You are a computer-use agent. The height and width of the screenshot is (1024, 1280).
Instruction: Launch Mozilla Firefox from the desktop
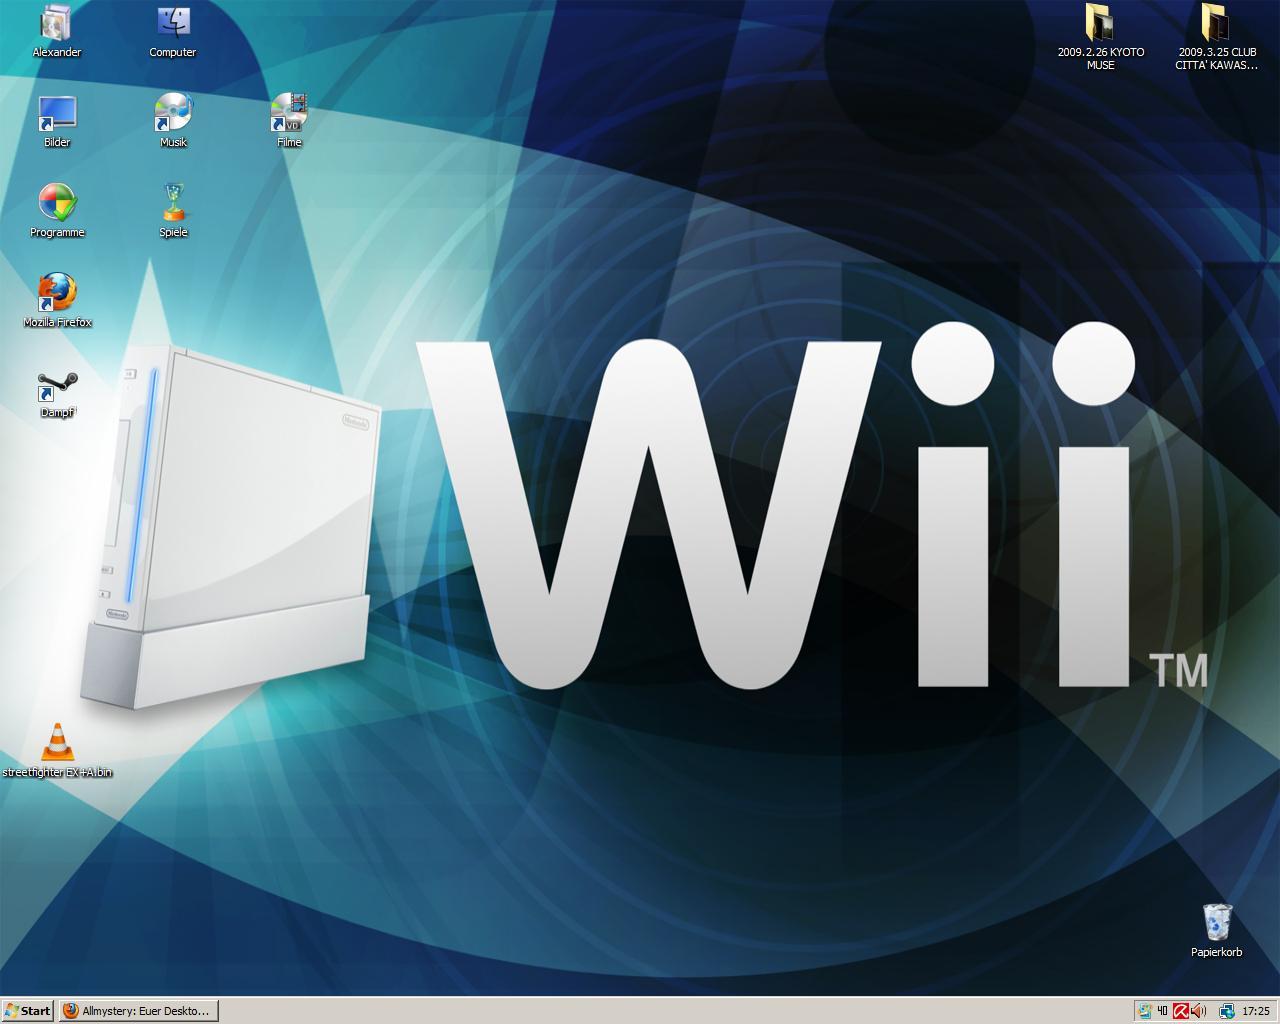[57, 301]
